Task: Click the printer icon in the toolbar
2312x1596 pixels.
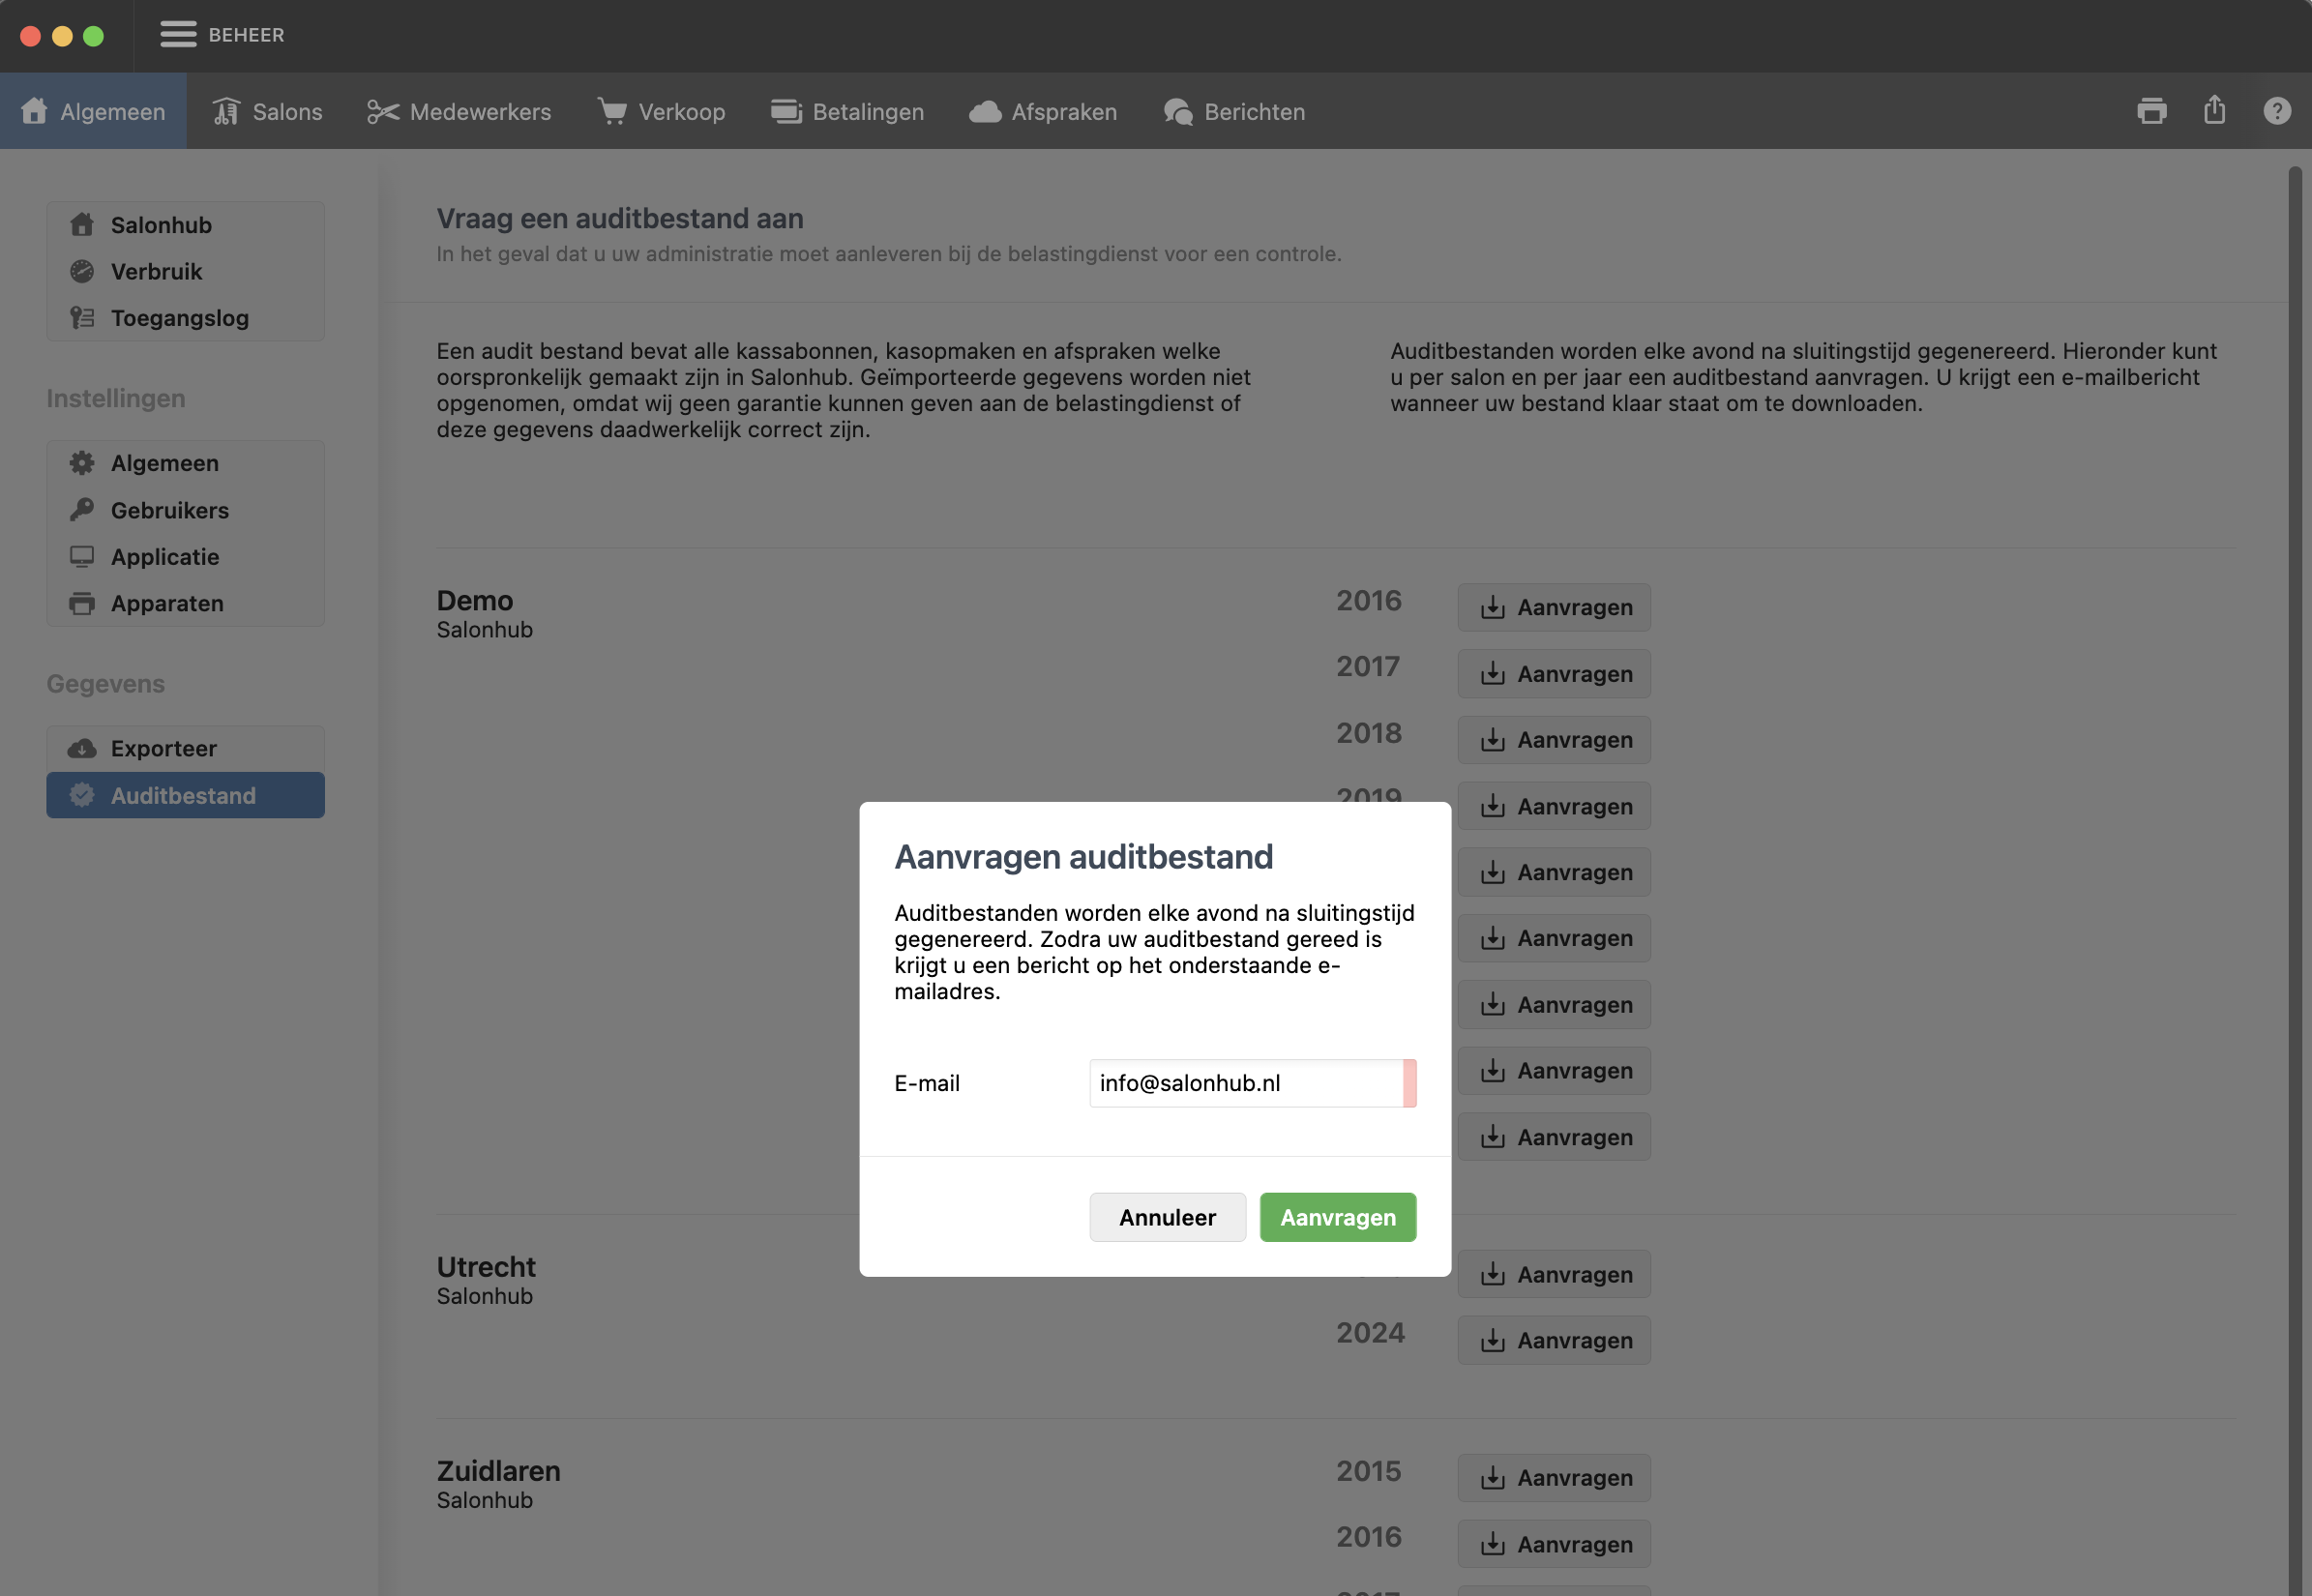Action: click(x=2151, y=111)
